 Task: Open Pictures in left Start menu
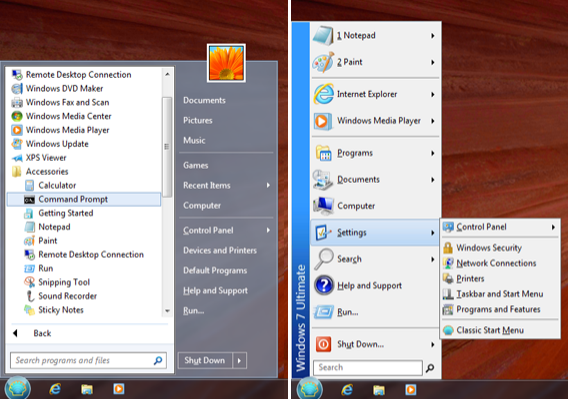click(198, 120)
